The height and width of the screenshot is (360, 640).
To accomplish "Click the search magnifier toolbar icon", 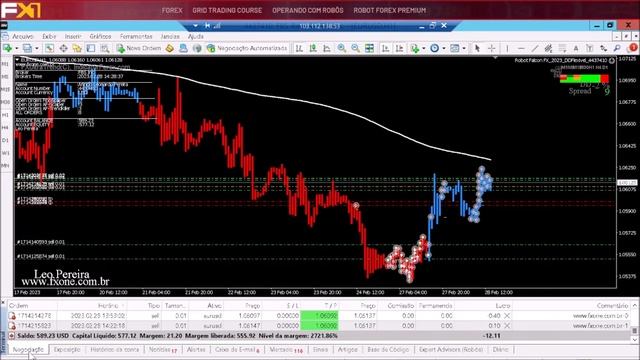I will (x=617, y=49).
